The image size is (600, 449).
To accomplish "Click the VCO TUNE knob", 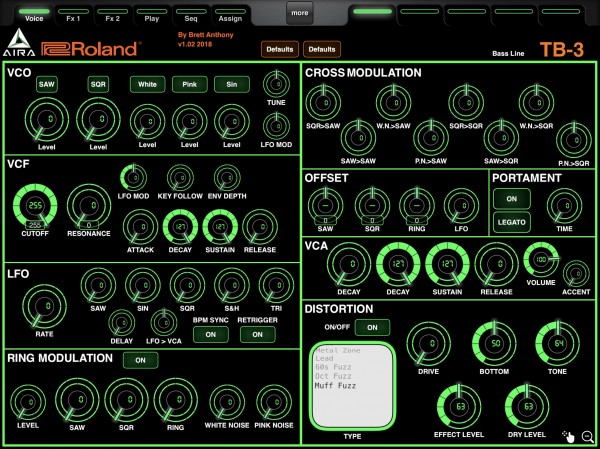I will coord(276,84).
